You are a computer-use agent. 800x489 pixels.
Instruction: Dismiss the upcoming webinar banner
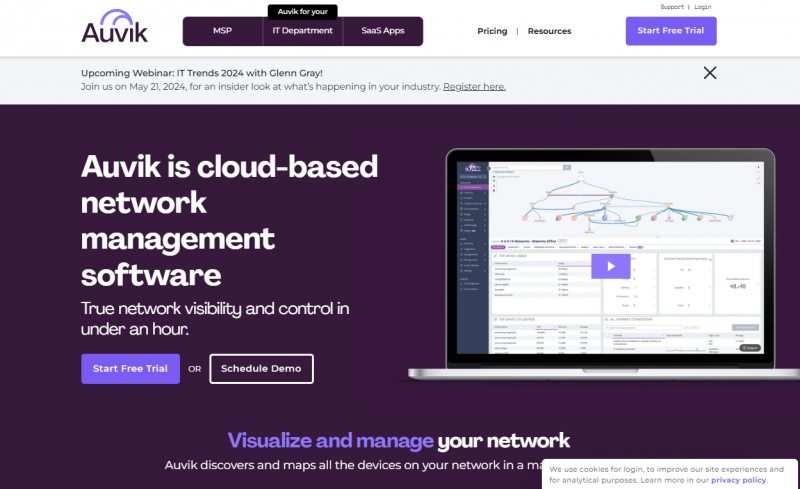pyautogui.click(x=709, y=72)
